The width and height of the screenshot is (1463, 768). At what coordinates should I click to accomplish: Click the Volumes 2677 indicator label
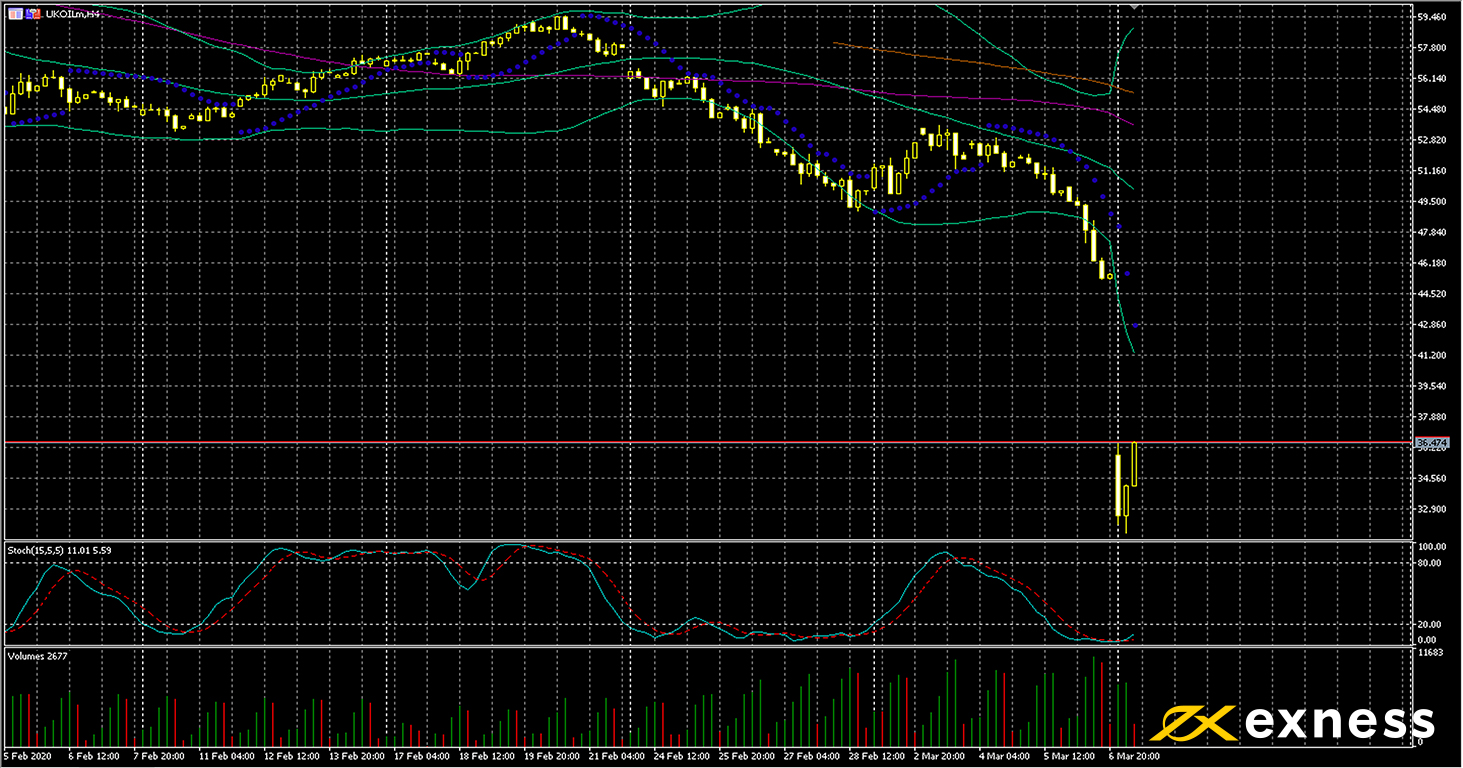36,656
